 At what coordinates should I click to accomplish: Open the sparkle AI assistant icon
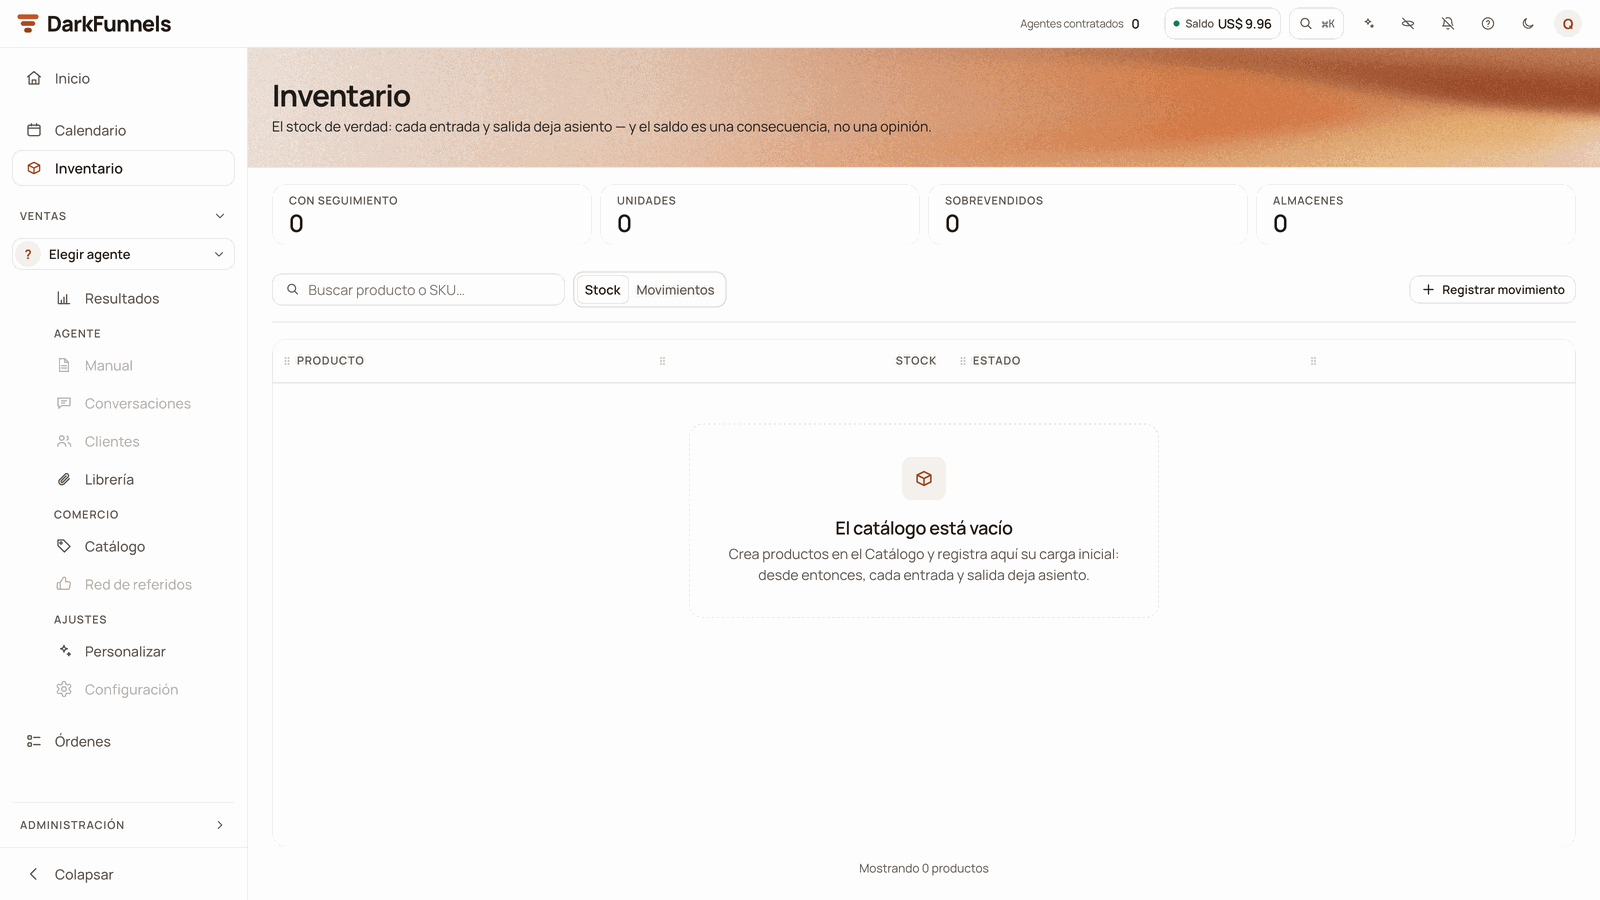pyautogui.click(x=1369, y=24)
